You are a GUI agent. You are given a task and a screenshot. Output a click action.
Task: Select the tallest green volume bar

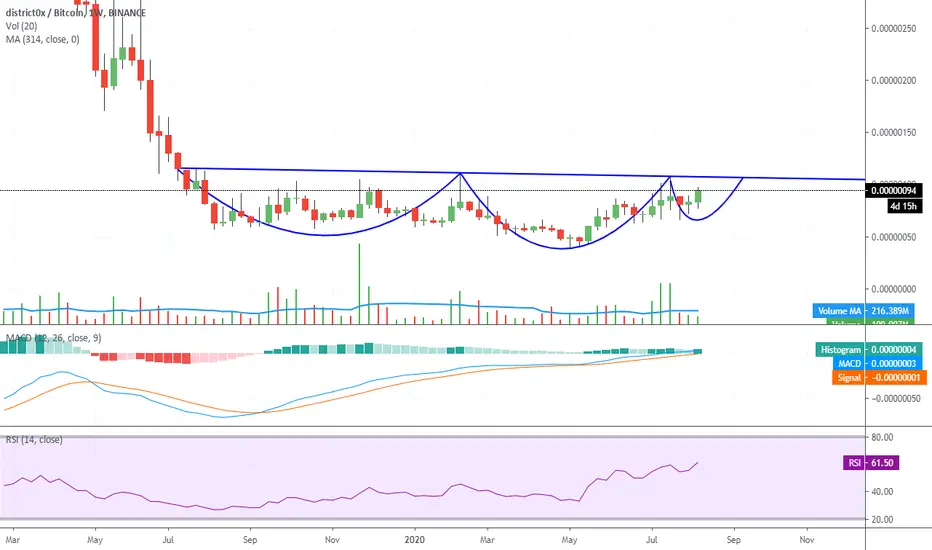(360, 284)
